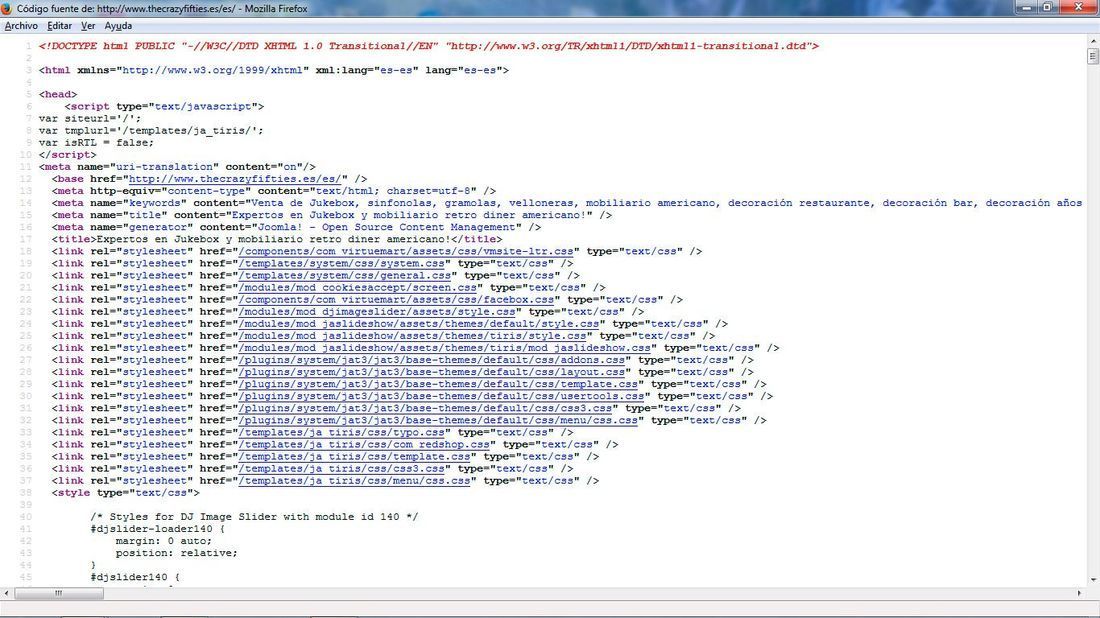Open the Ayuda menu
Image resolution: width=1100 pixels, height=618 pixels.
[118, 26]
